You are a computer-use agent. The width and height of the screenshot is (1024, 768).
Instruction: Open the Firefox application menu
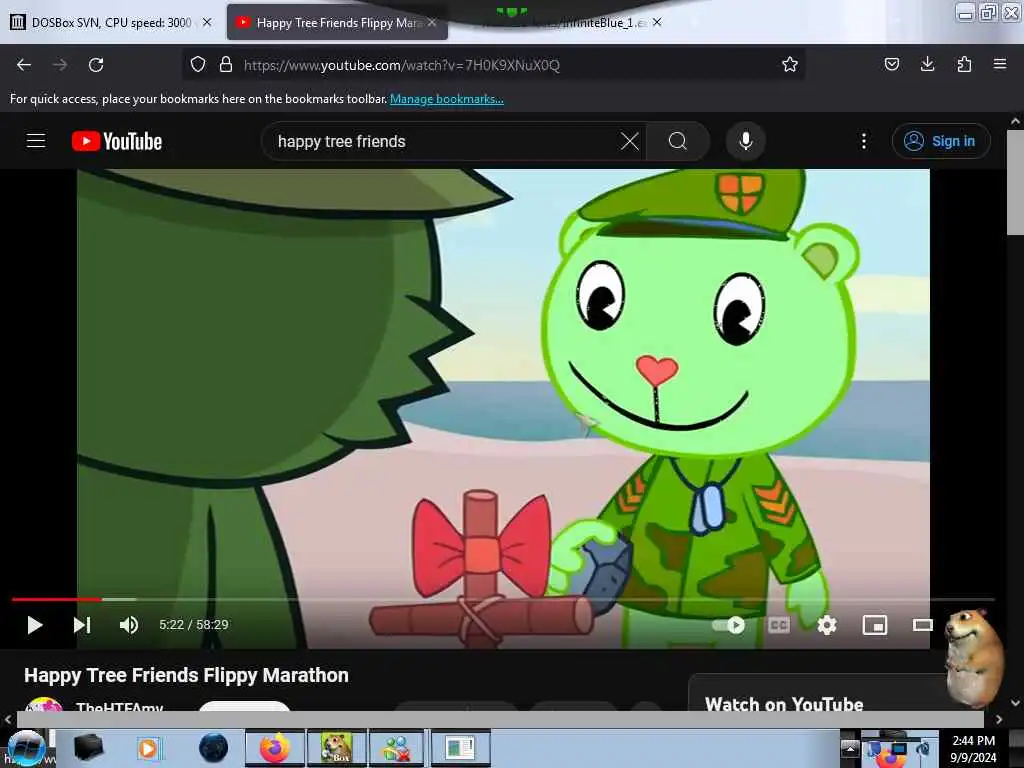tap(1000, 64)
